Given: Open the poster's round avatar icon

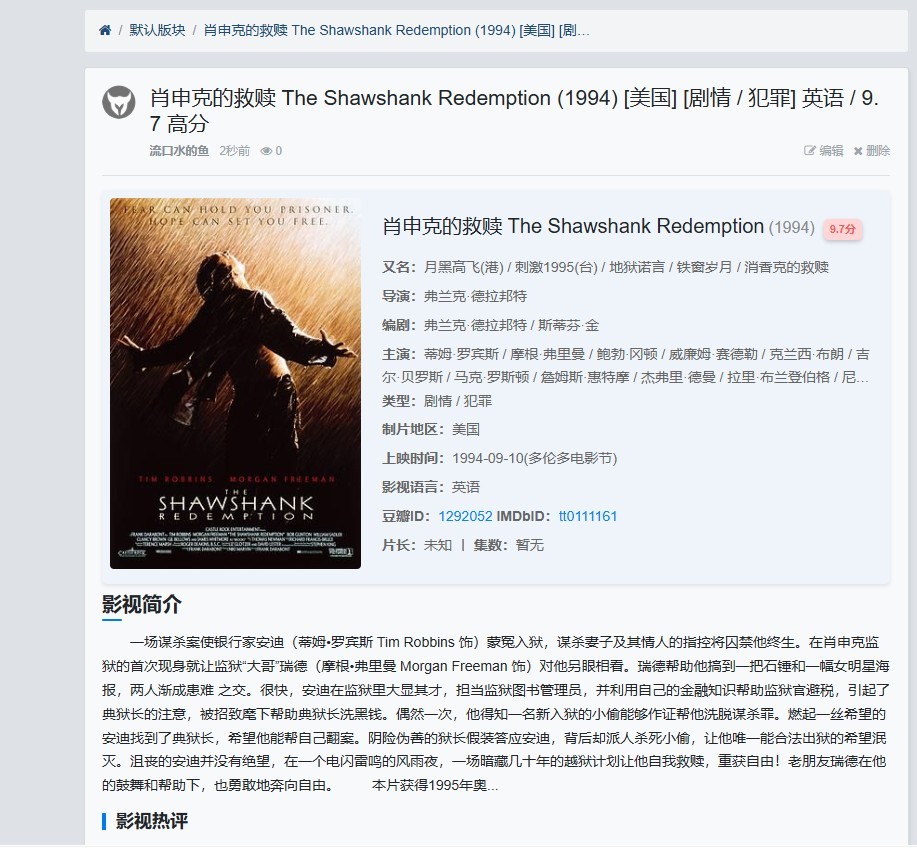Looking at the screenshot, I should click(x=119, y=102).
